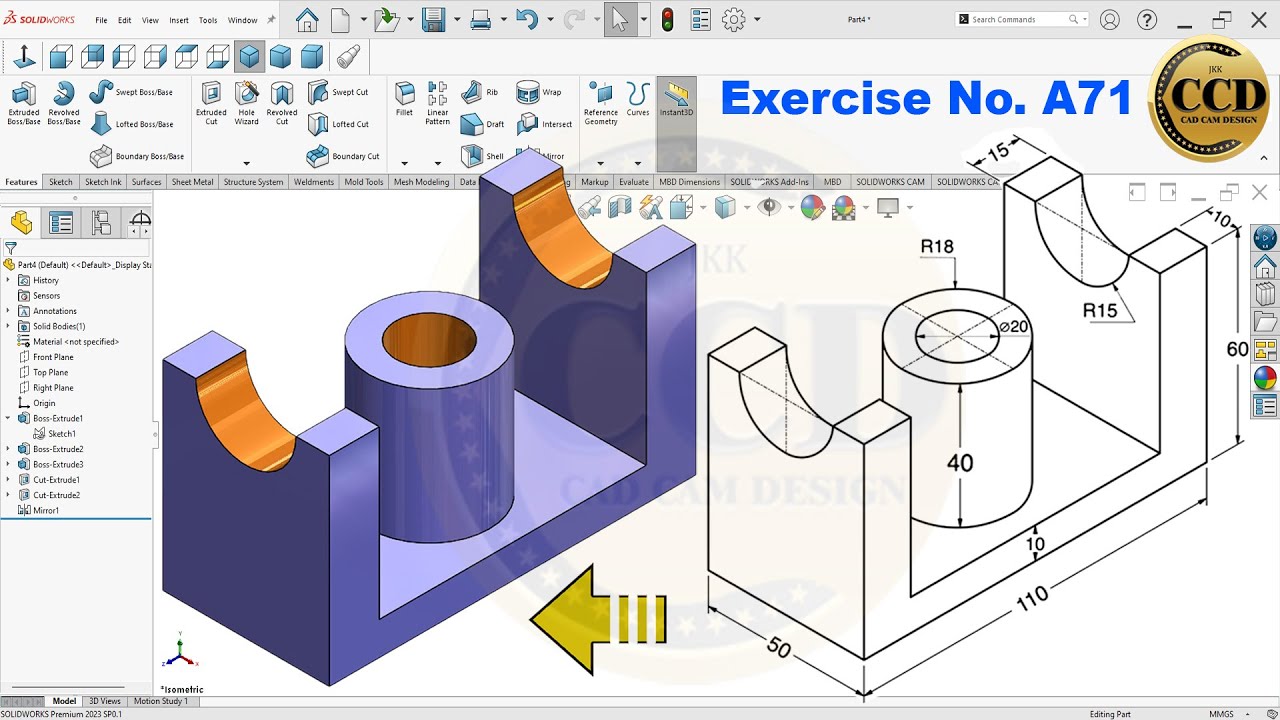The height and width of the screenshot is (720, 1280).
Task: Open the Tools menu
Action: coord(208,20)
